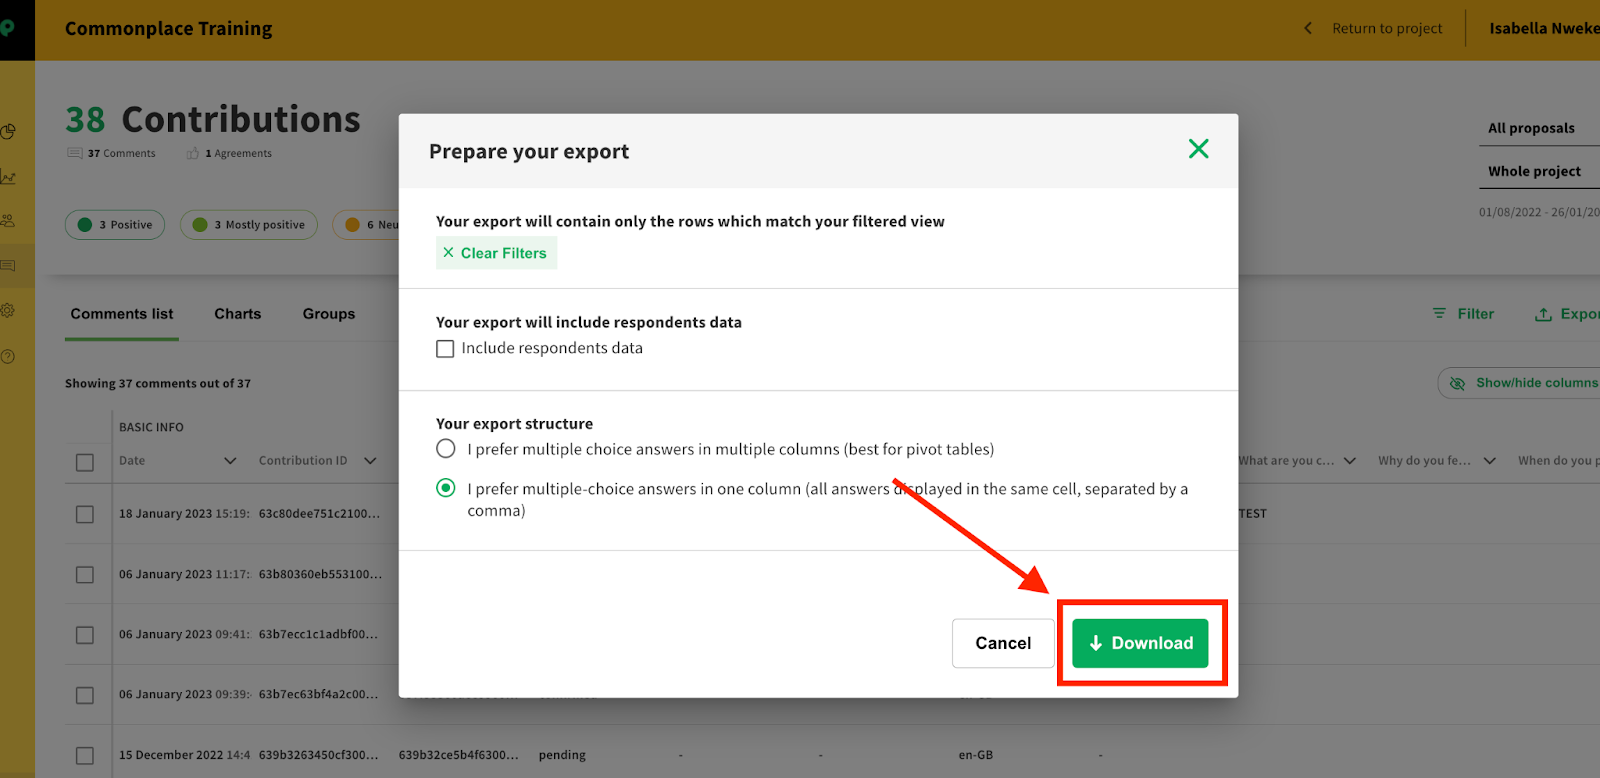Click the Download arrow icon

tap(1095, 643)
